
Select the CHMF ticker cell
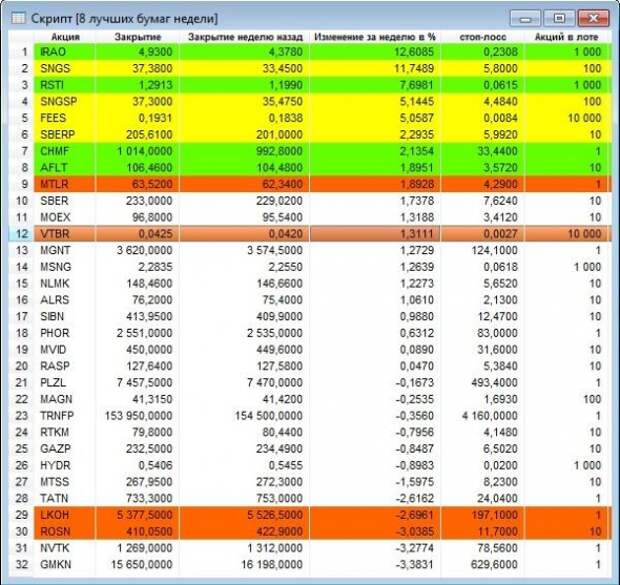point(65,151)
